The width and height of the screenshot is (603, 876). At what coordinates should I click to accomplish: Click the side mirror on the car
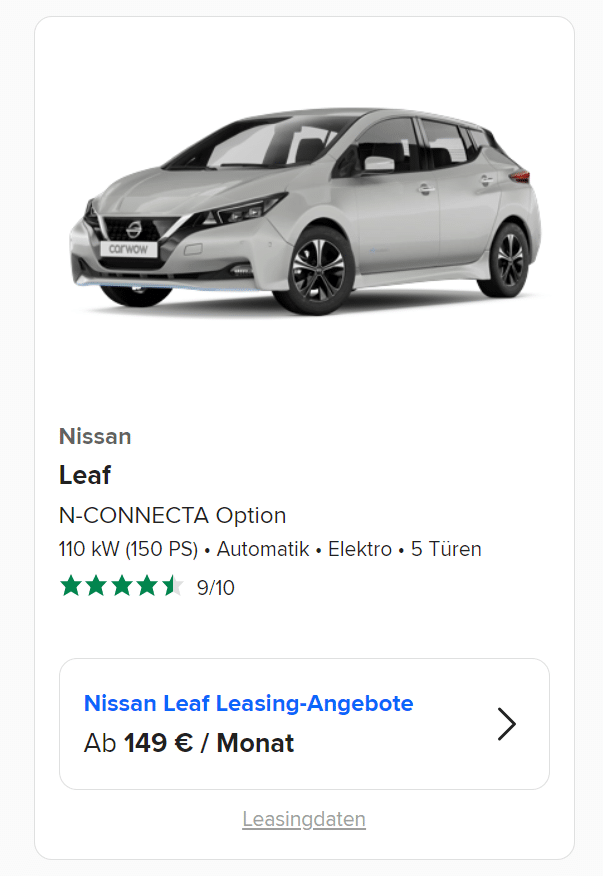click(379, 163)
